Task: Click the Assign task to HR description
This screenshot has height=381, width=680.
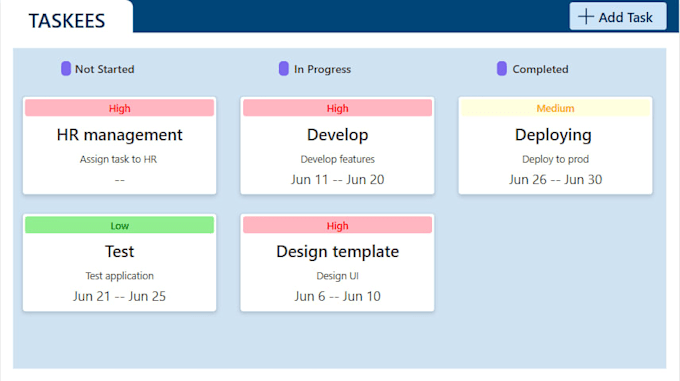Action: (118, 160)
